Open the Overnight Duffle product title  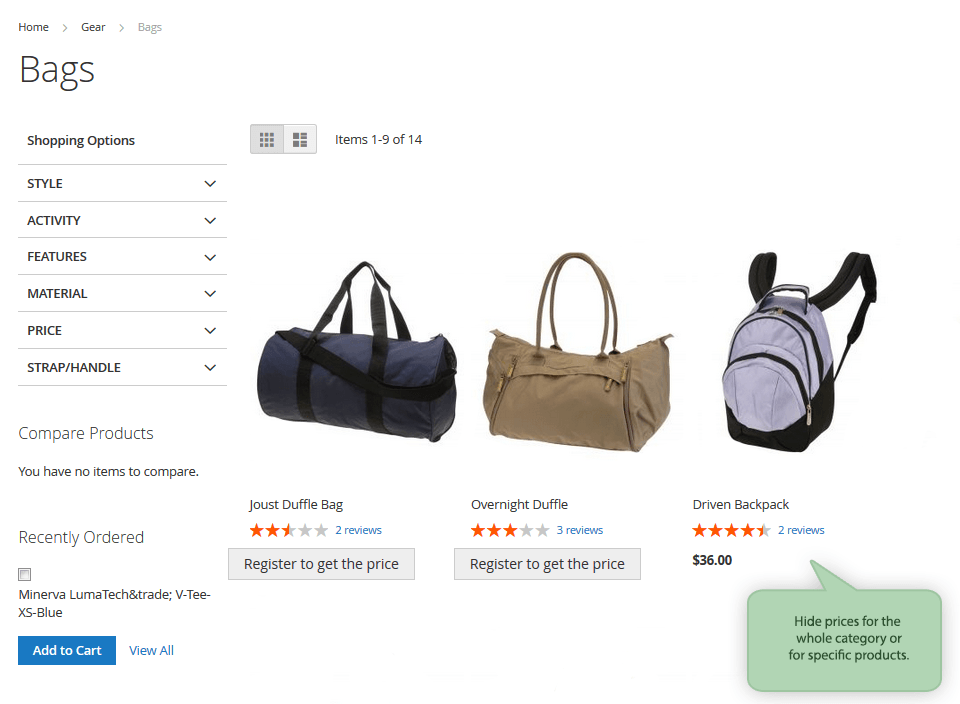pyautogui.click(x=519, y=504)
